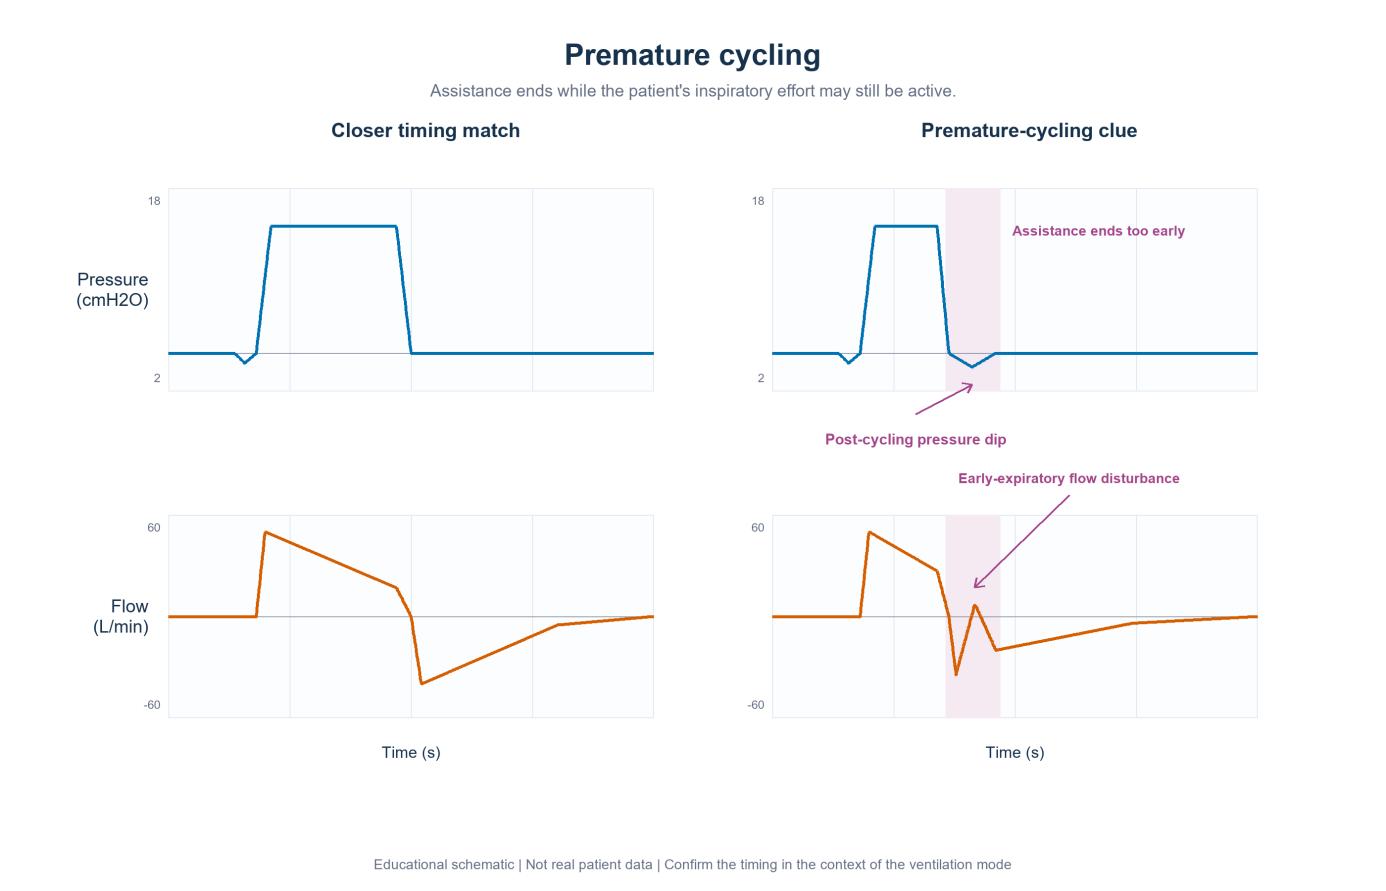Click the Flow (L/min) axis label

120,616
